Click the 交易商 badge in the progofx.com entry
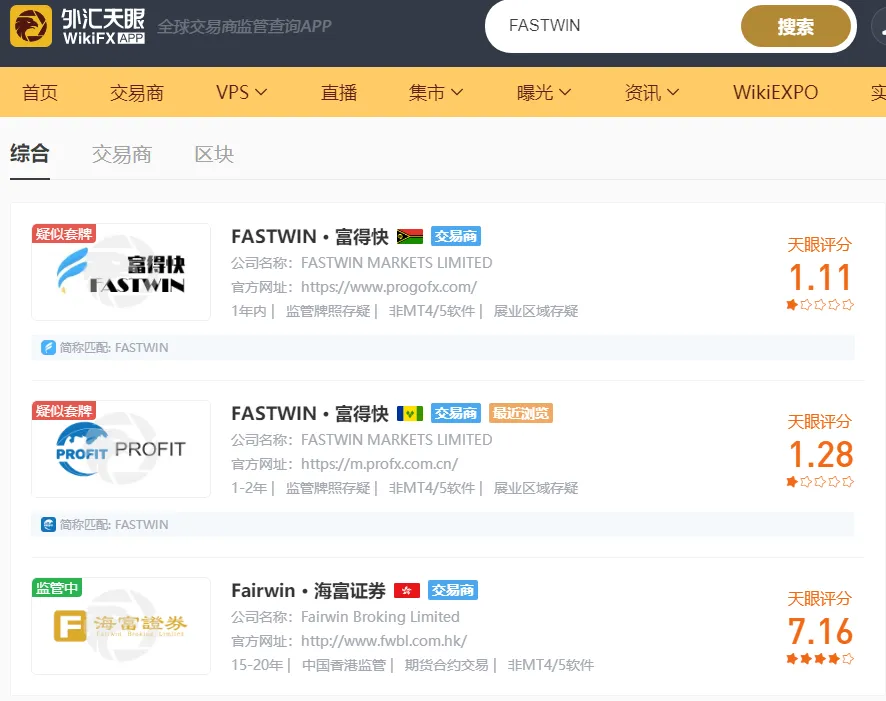 [x=456, y=236]
